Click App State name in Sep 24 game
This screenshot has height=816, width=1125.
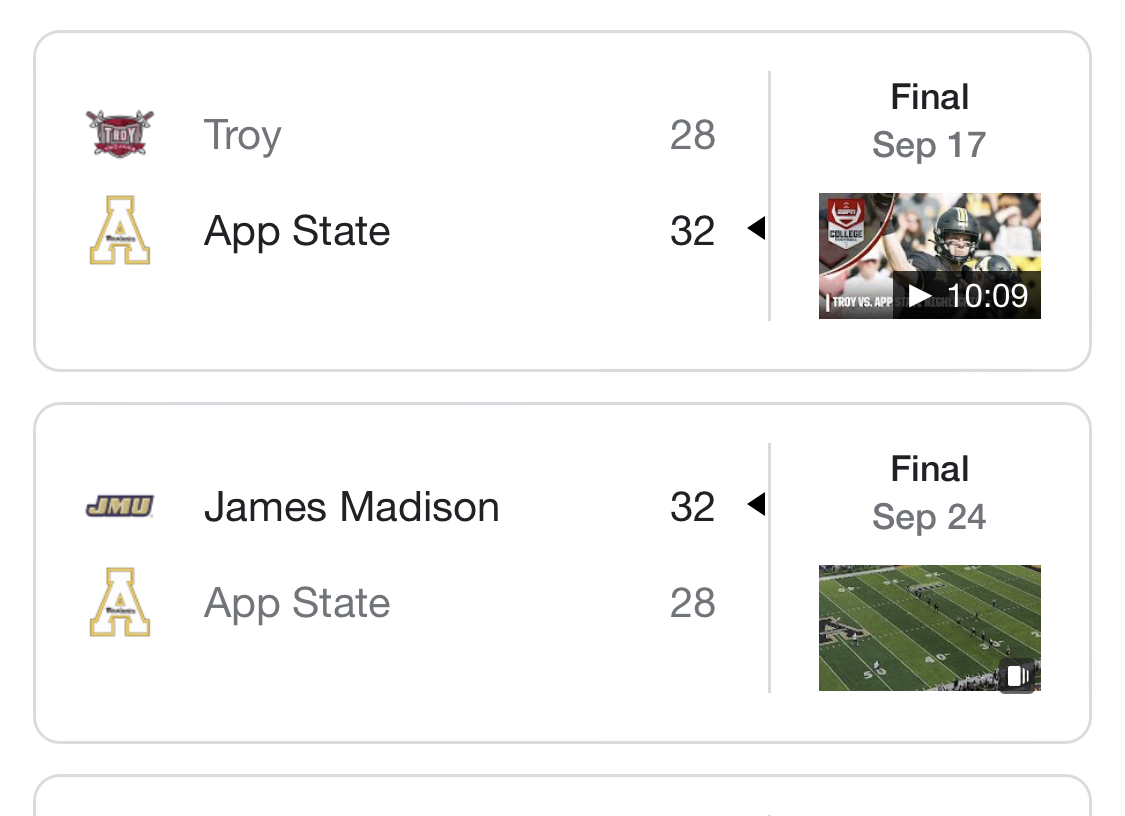[x=297, y=603]
